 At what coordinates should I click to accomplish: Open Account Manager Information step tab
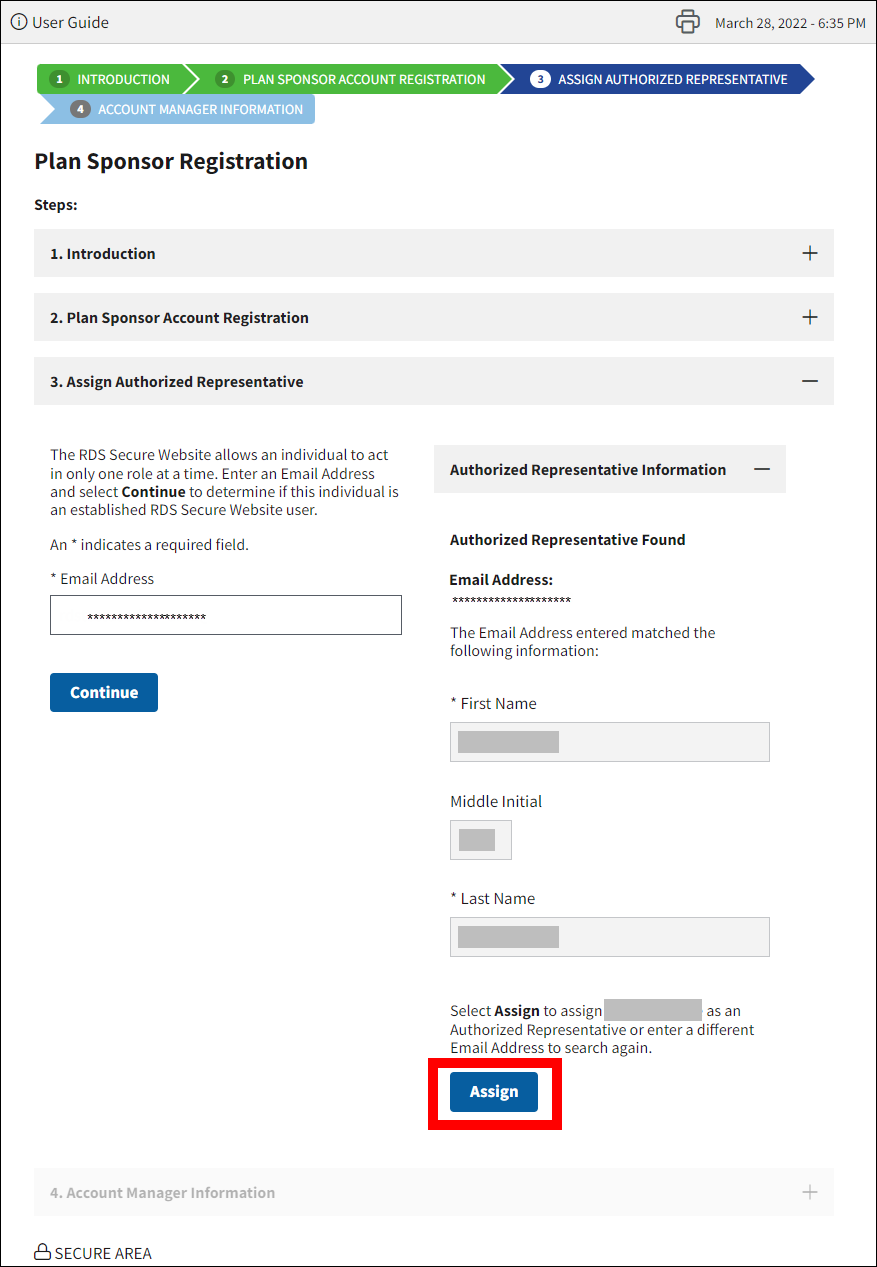[x=188, y=110]
